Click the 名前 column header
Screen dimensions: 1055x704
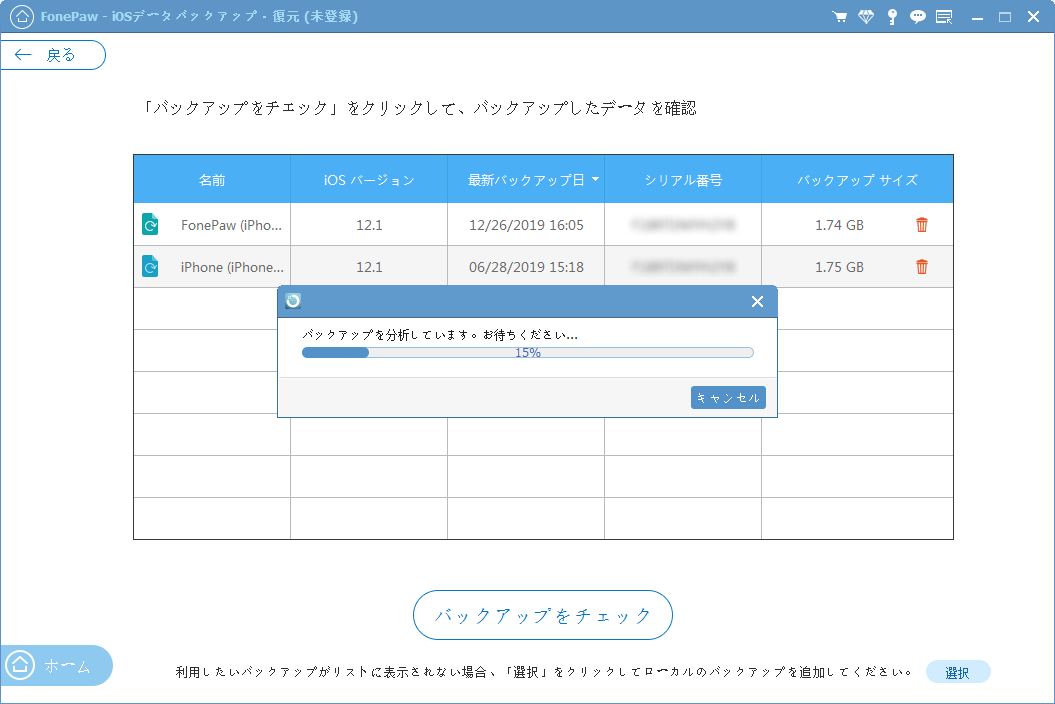[211, 178]
